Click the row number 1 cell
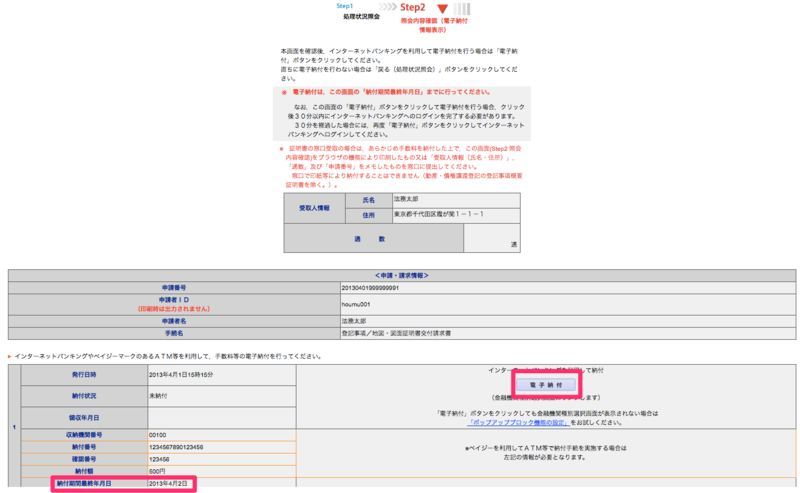 pyautogui.click(x=14, y=427)
